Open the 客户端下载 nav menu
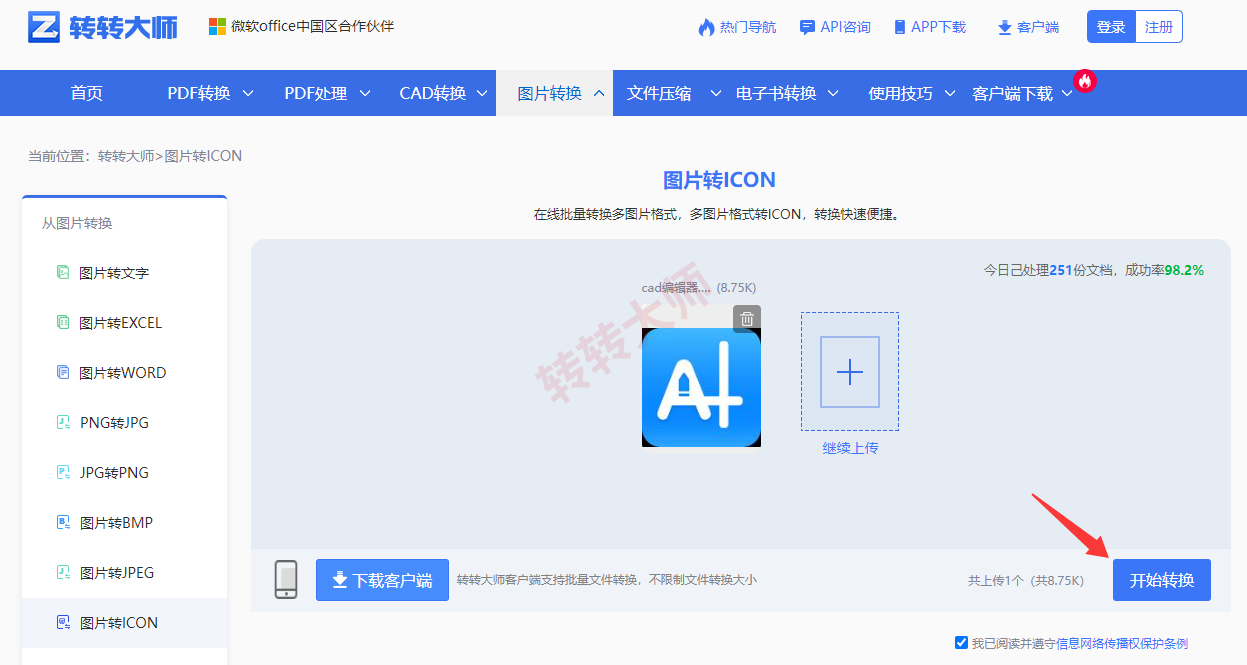 point(1012,93)
